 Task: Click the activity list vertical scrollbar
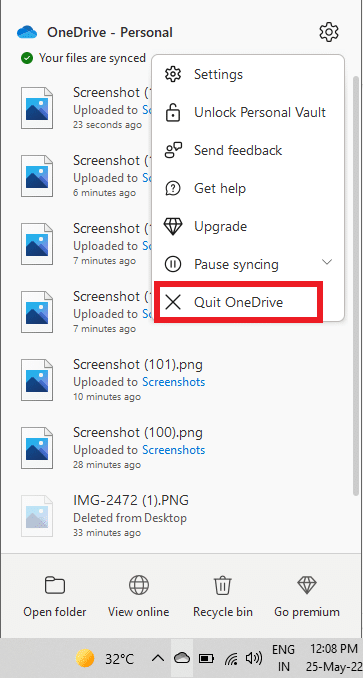[356, 285]
